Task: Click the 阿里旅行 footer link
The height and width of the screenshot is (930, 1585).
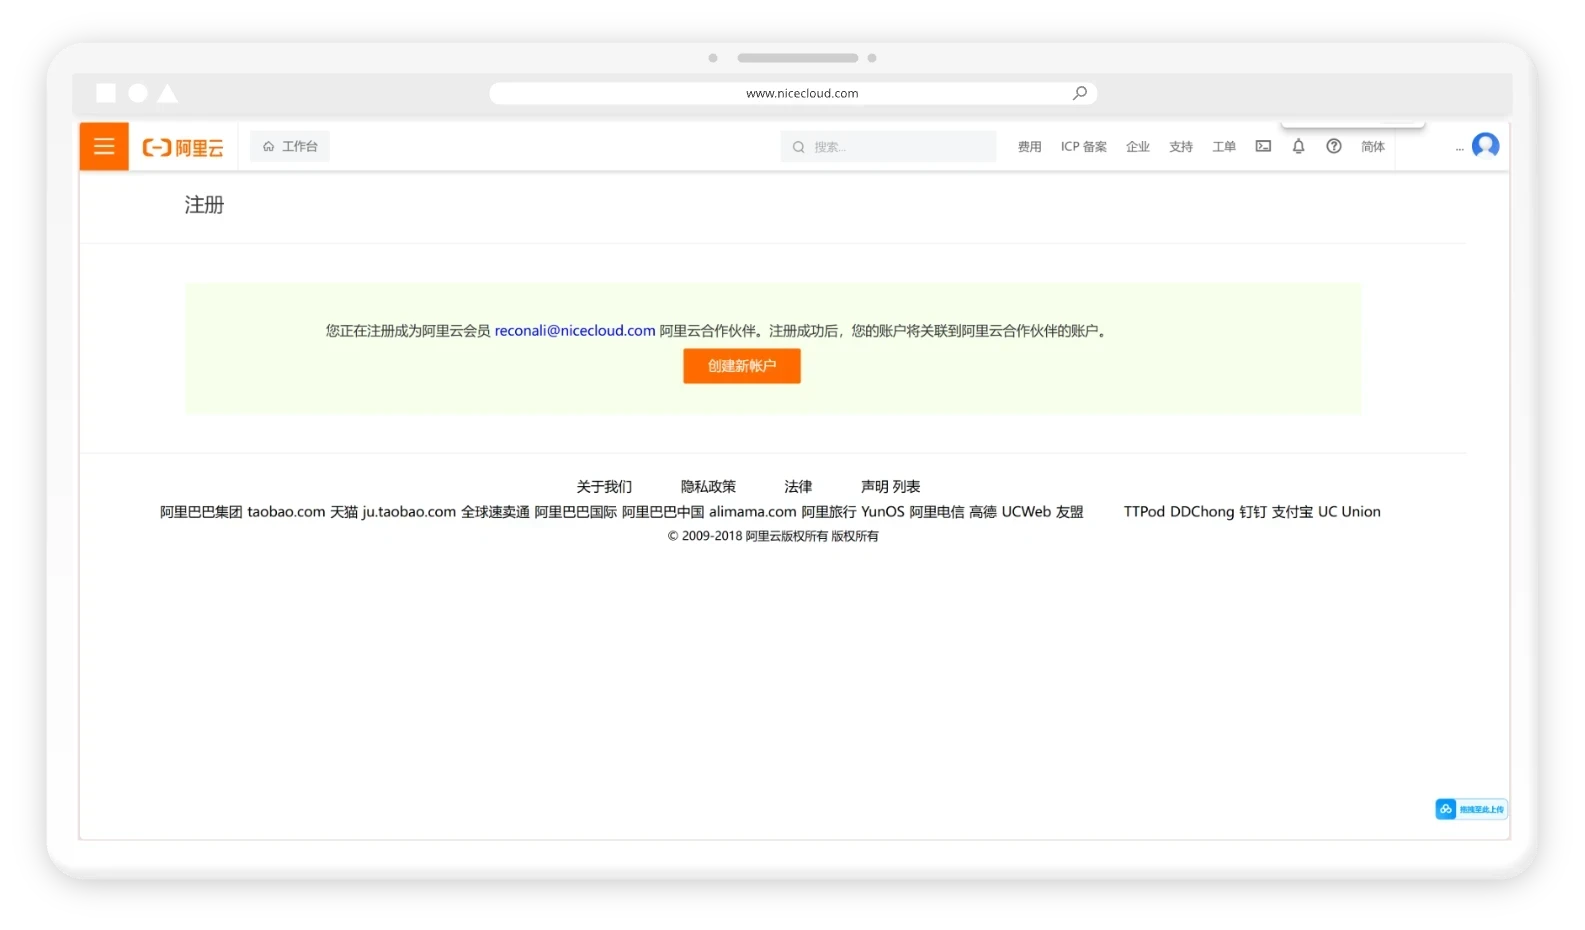Action: coord(829,512)
